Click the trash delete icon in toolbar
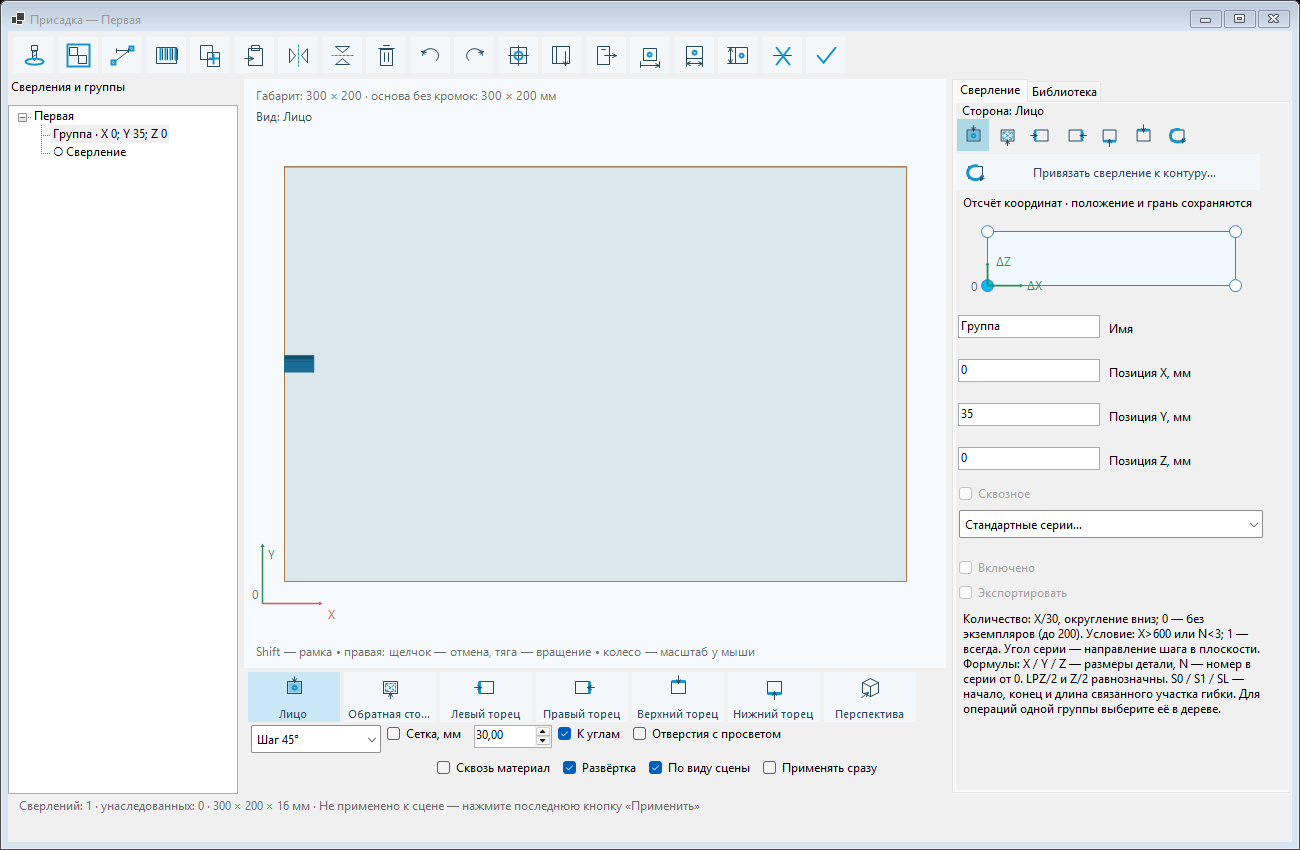This screenshot has width=1300, height=850. [386, 56]
